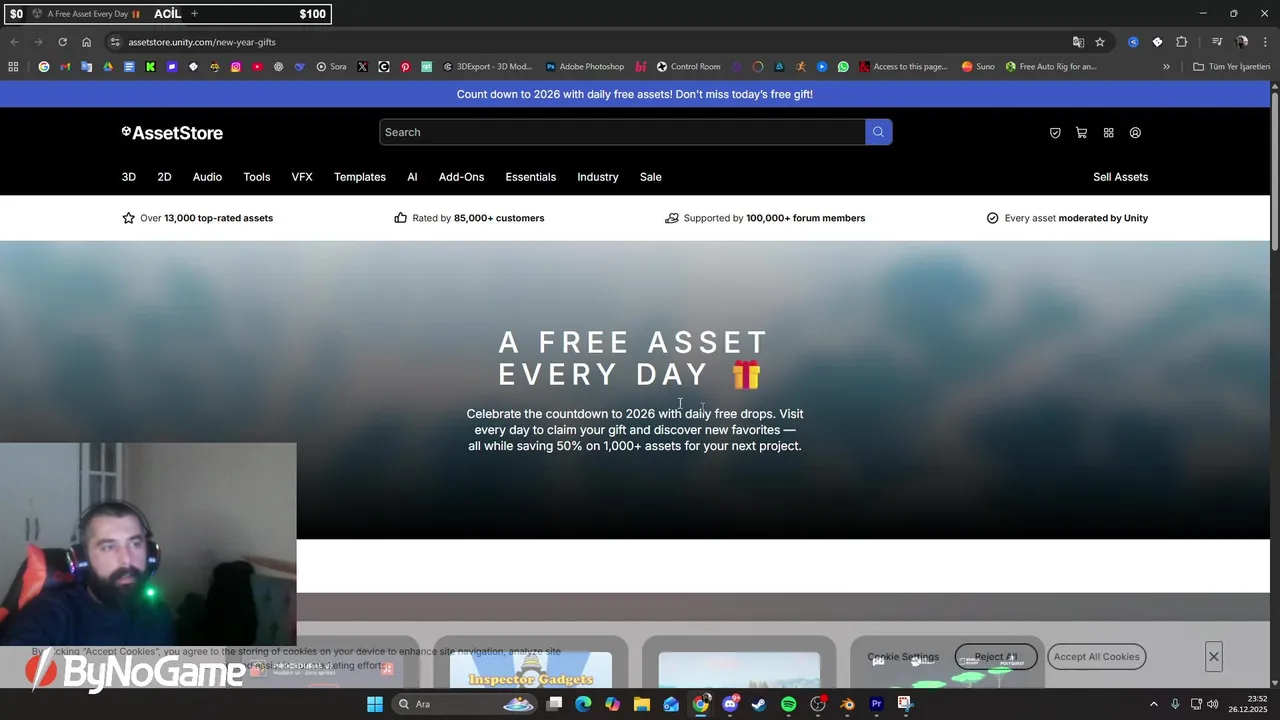Expand the bookmarks overflow chevron

pyautogui.click(x=1166, y=67)
